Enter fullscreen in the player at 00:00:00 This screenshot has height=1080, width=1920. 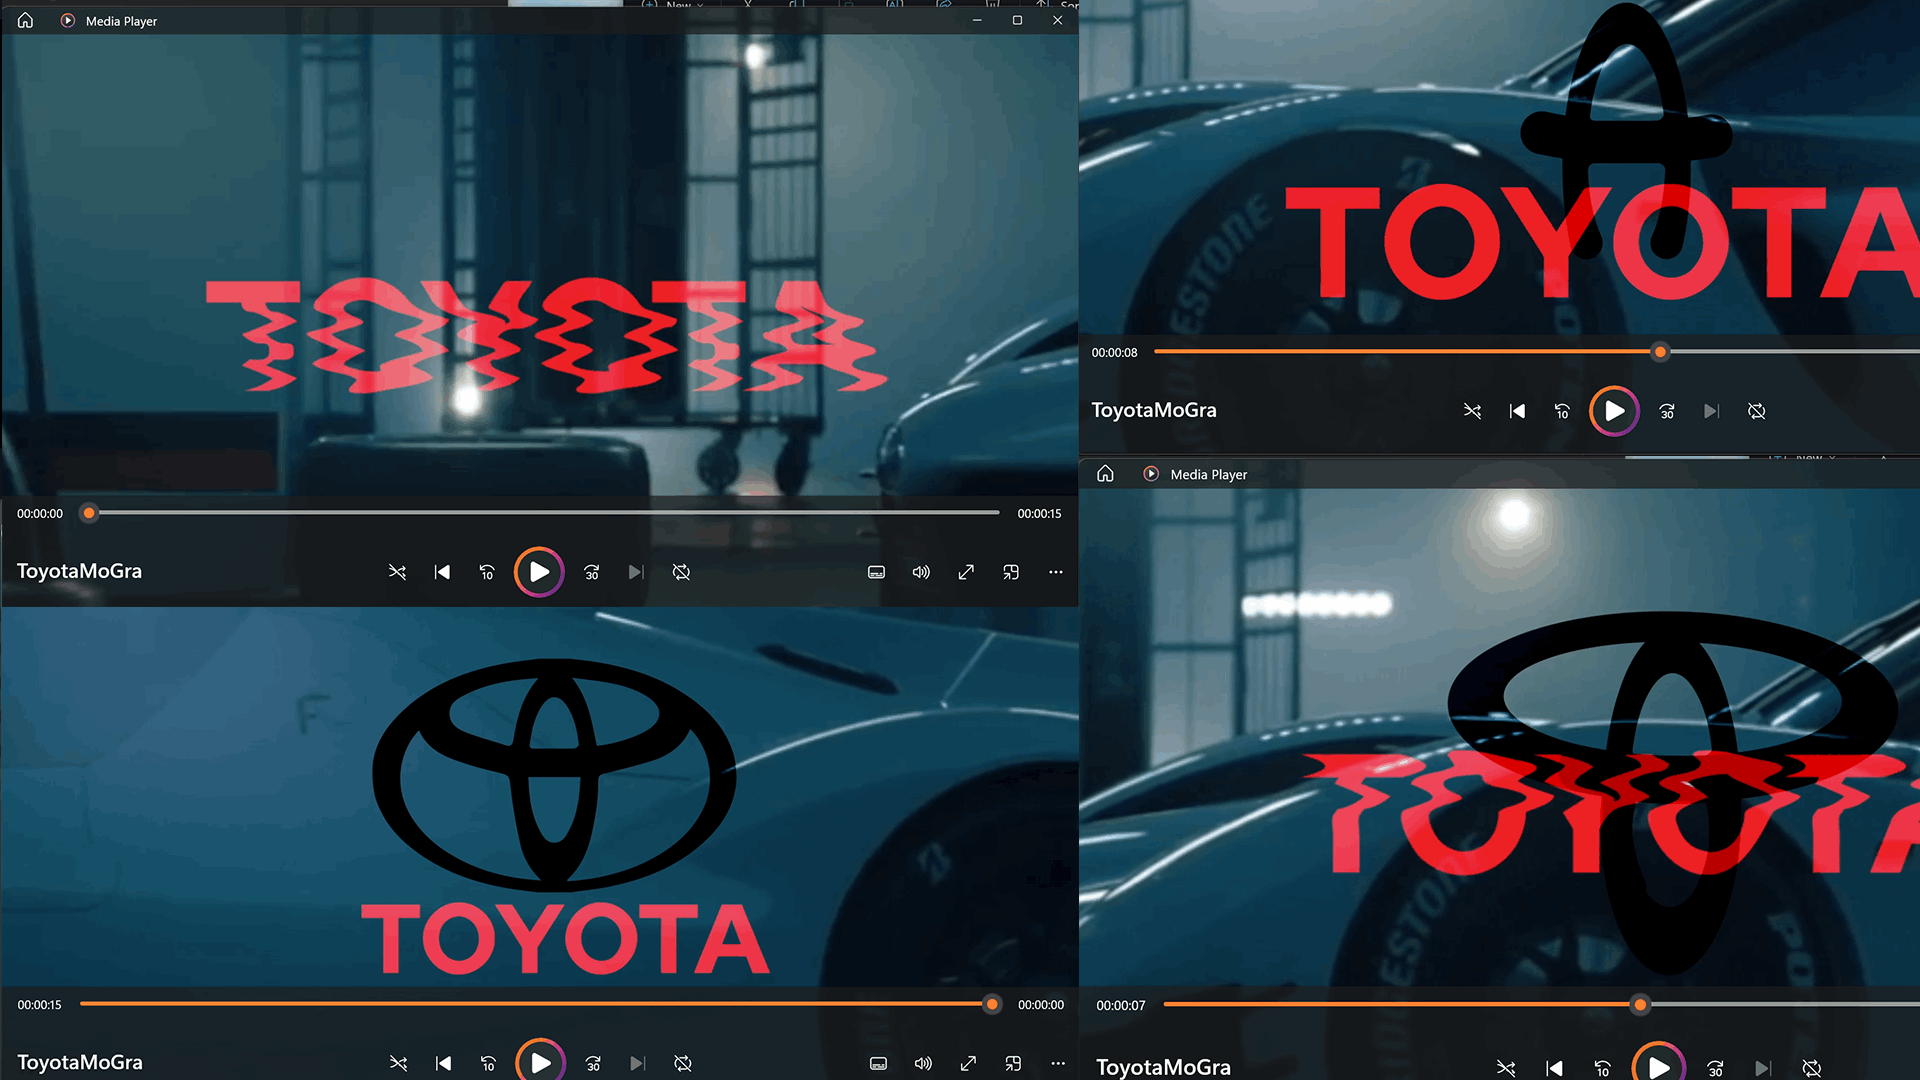(x=966, y=572)
